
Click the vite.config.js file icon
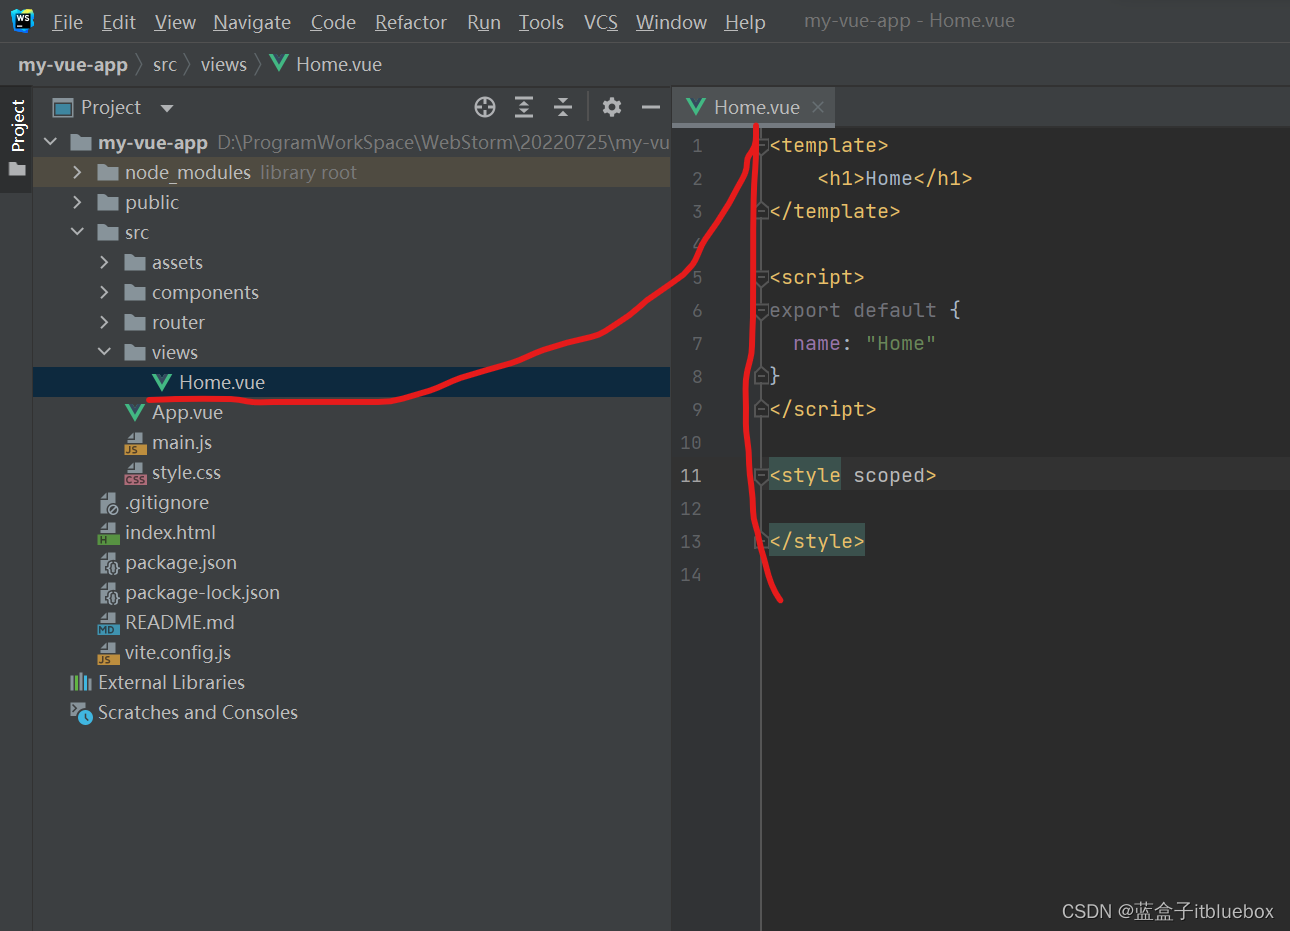pos(108,653)
